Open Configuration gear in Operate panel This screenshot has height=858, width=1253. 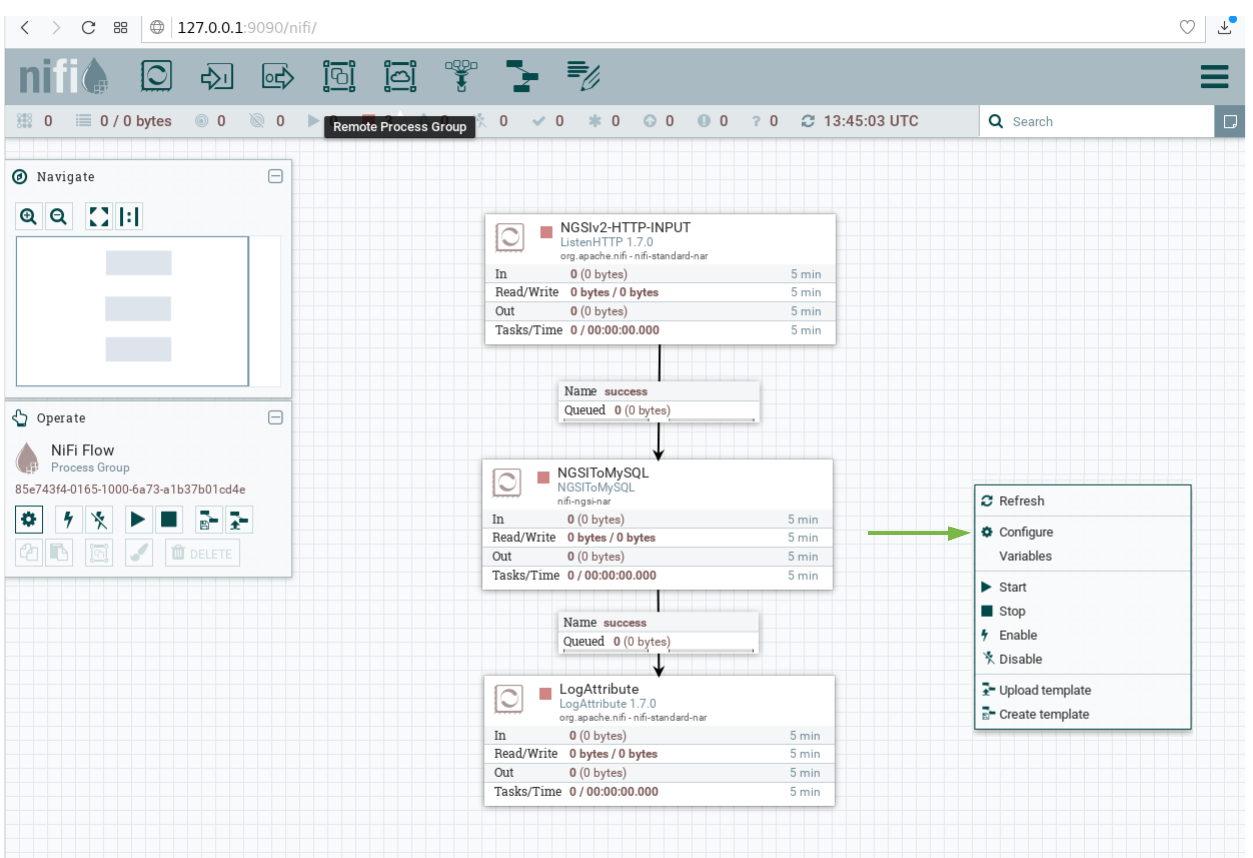click(x=29, y=520)
